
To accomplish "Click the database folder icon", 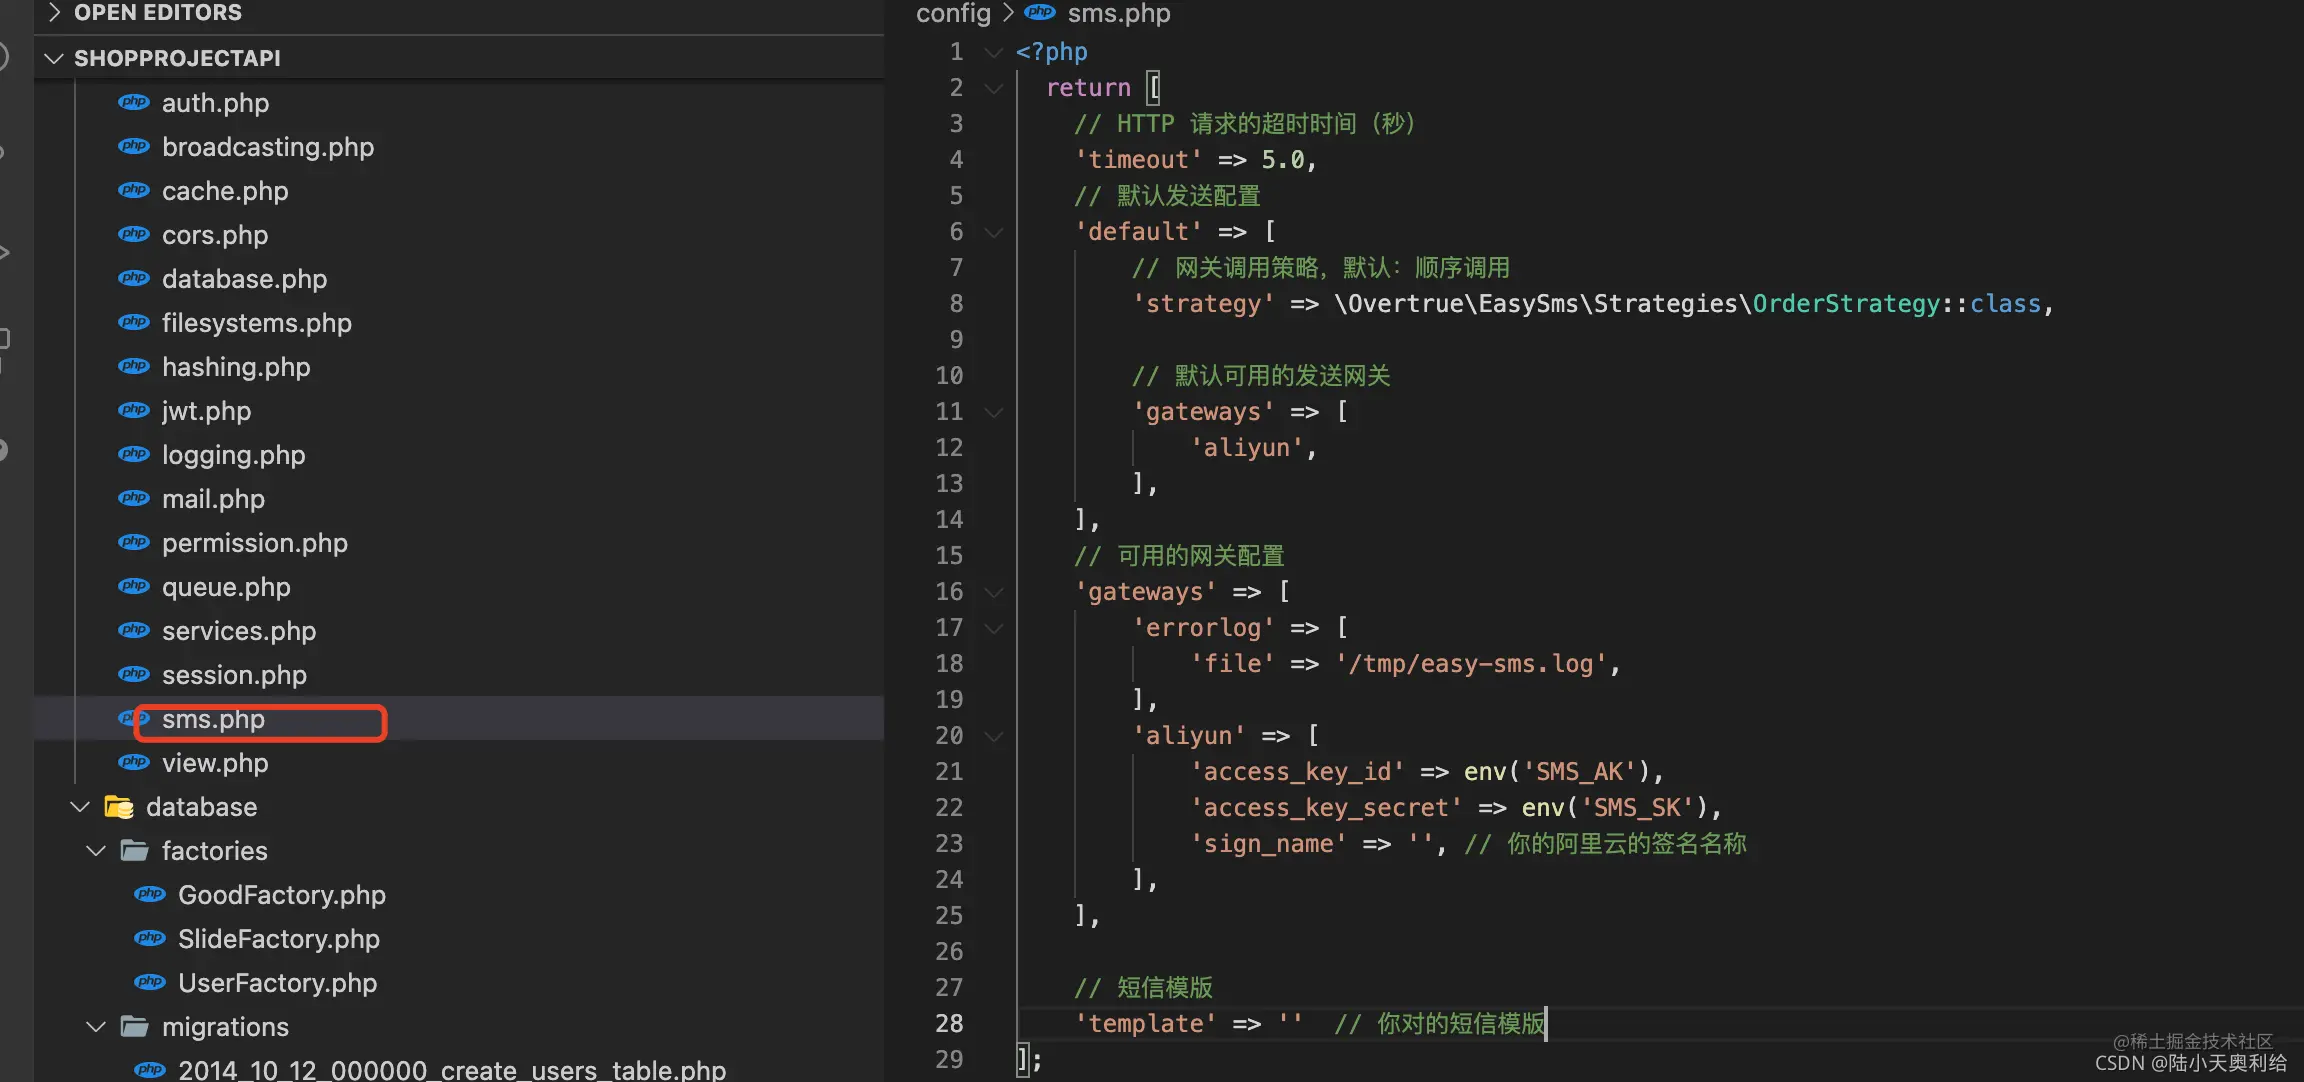I will (119, 807).
